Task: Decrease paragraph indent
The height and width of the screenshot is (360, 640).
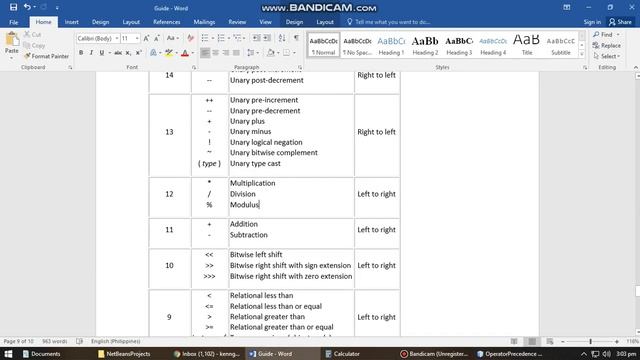Action: 256,38
